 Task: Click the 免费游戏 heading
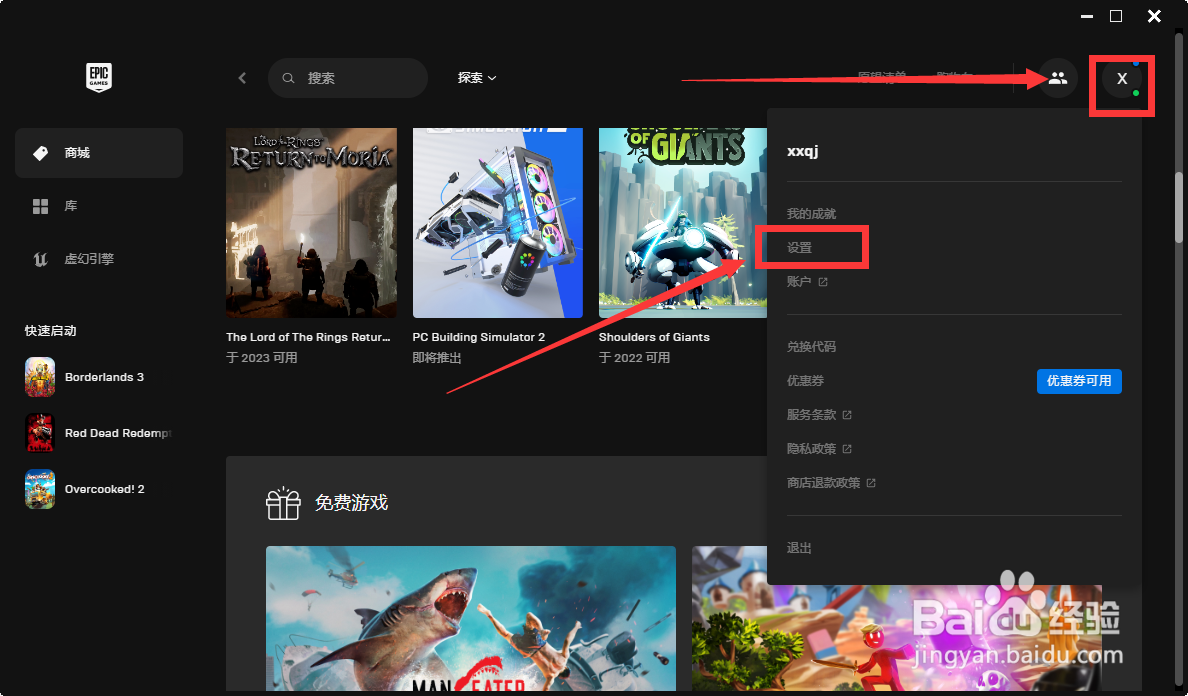[352, 503]
